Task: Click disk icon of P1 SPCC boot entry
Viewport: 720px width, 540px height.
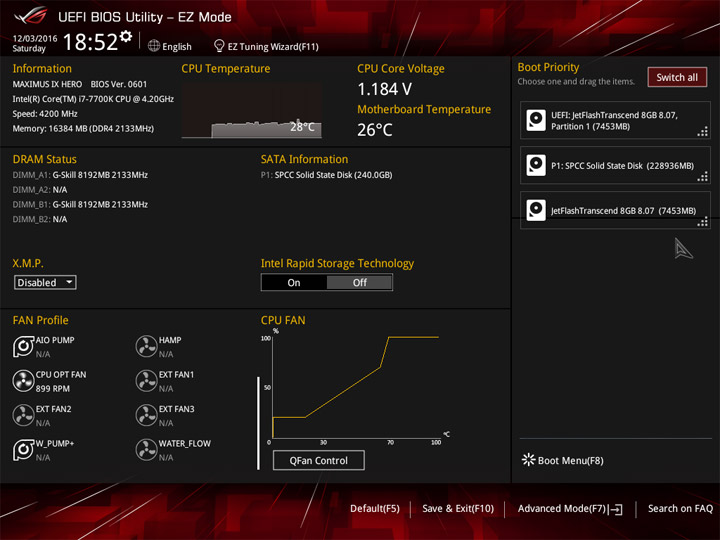Action: coord(536,165)
